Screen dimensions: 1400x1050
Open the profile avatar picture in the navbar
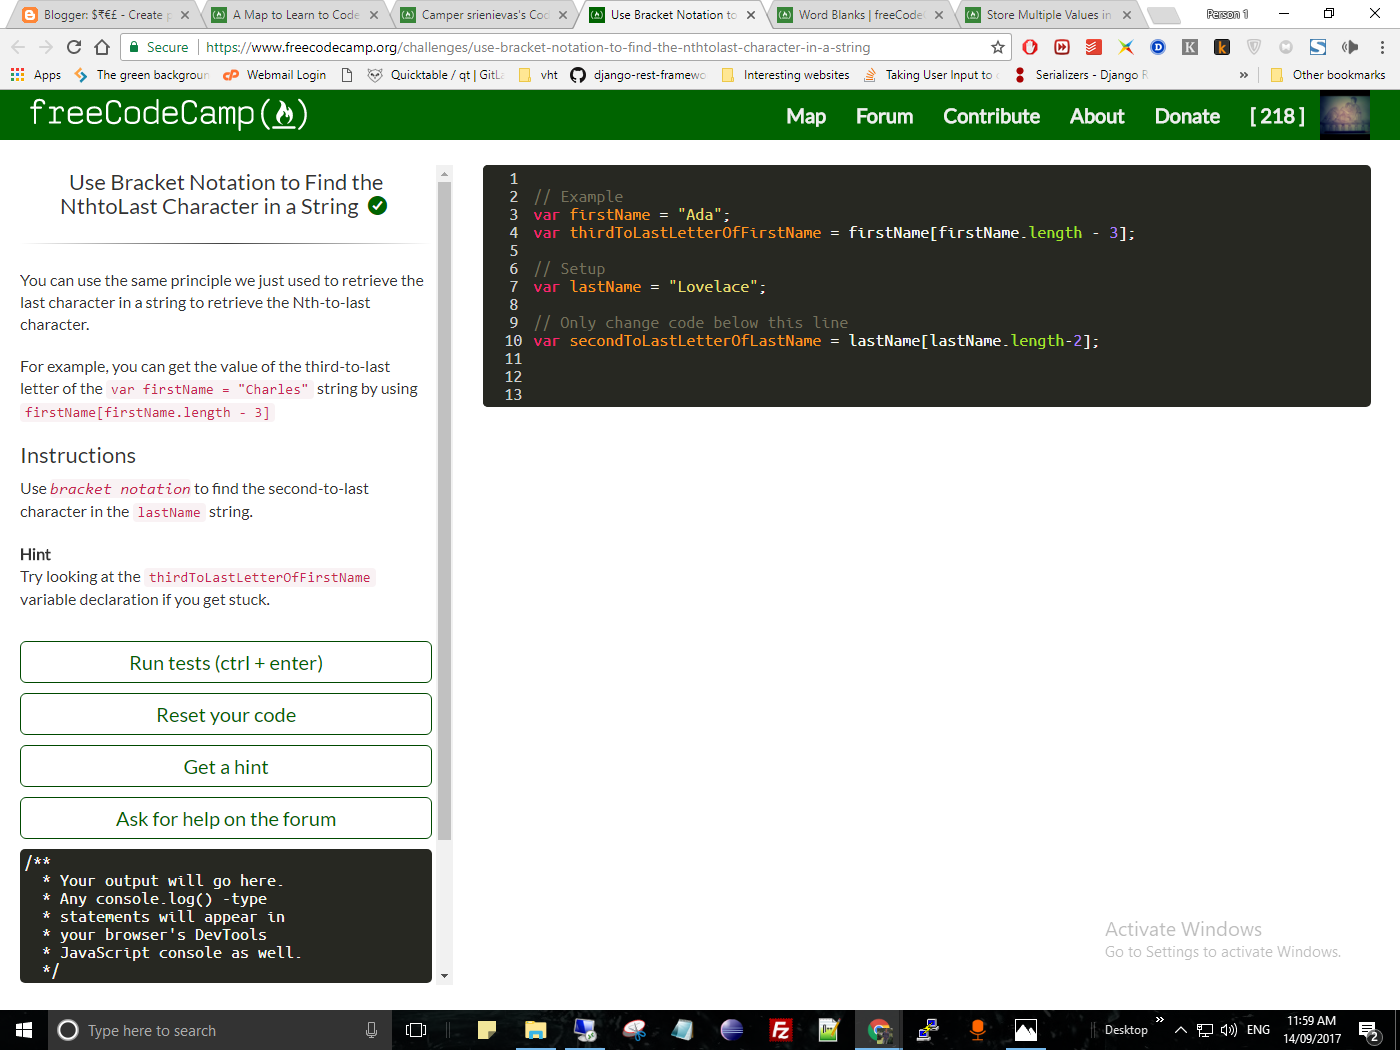click(x=1345, y=114)
